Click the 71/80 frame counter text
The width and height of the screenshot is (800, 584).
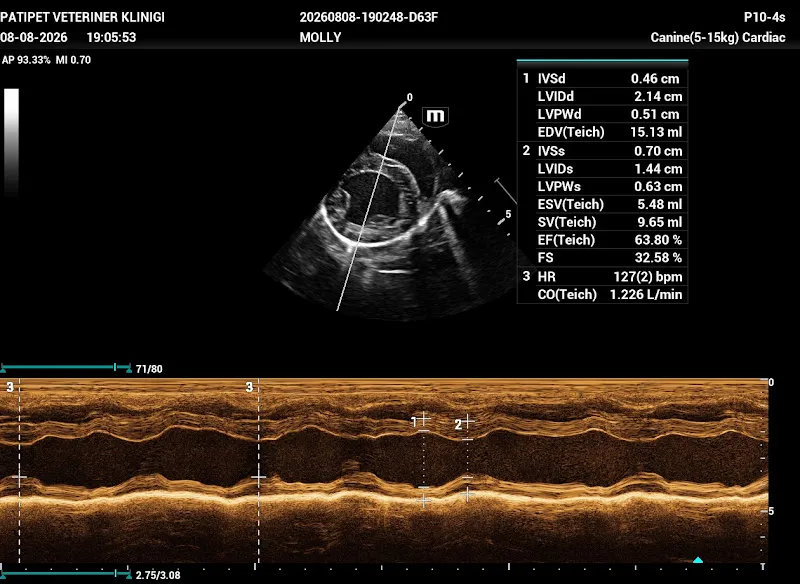tap(149, 369)
